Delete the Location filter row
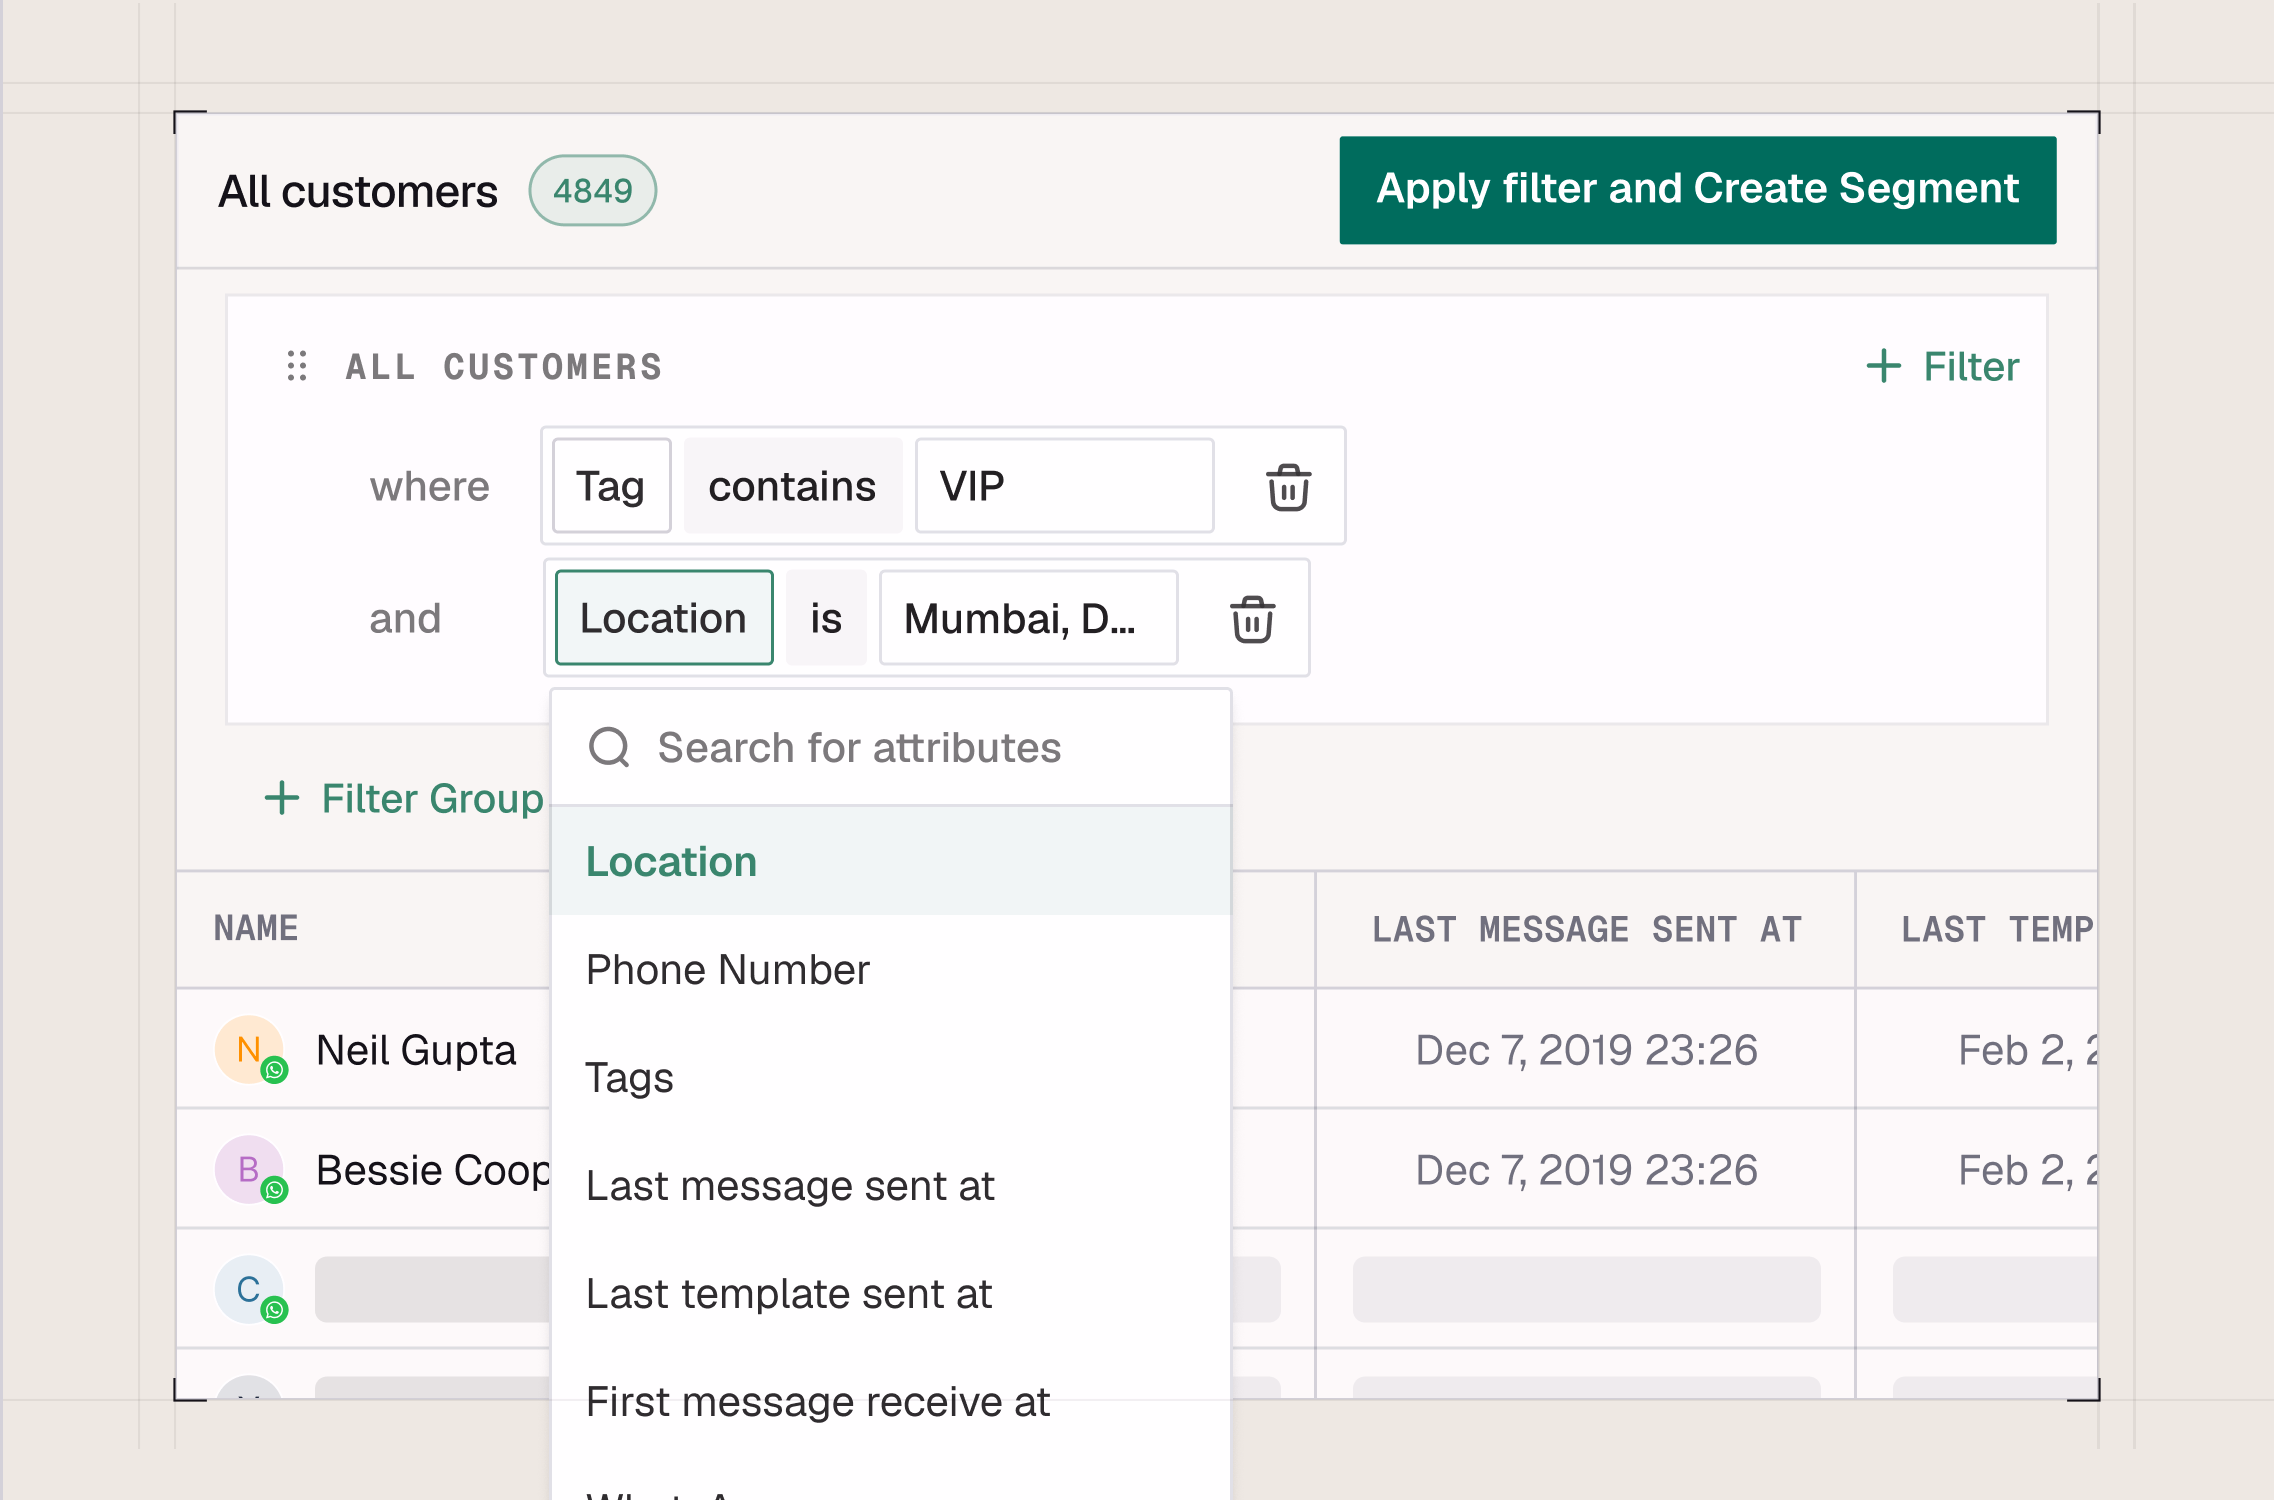This screenshot has height=1500, width=2274. [1252, 619]
